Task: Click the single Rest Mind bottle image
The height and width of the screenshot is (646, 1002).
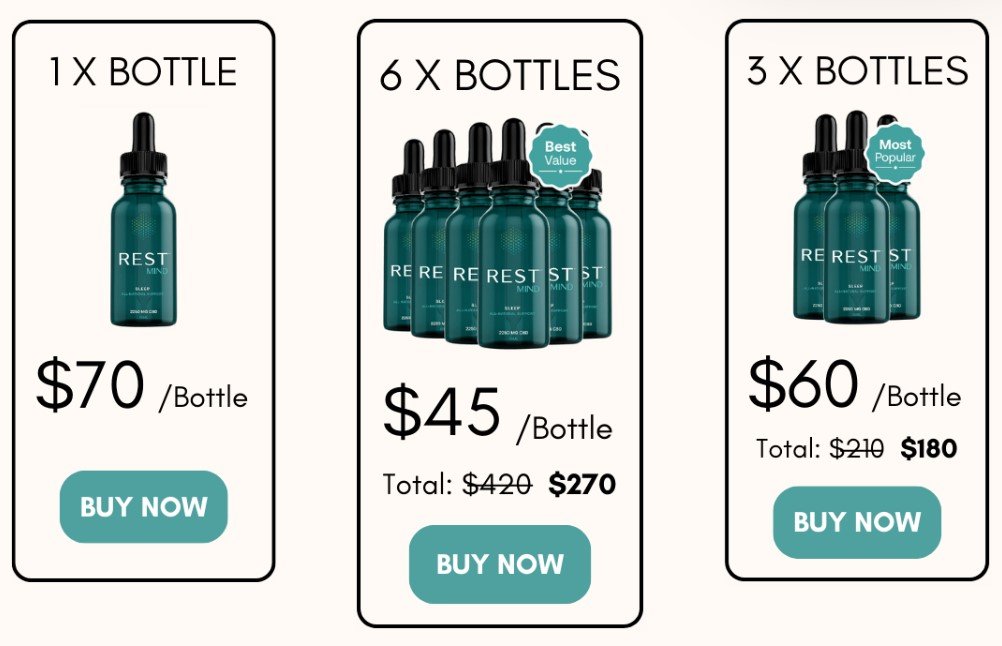Action: (x=143, y=219)
